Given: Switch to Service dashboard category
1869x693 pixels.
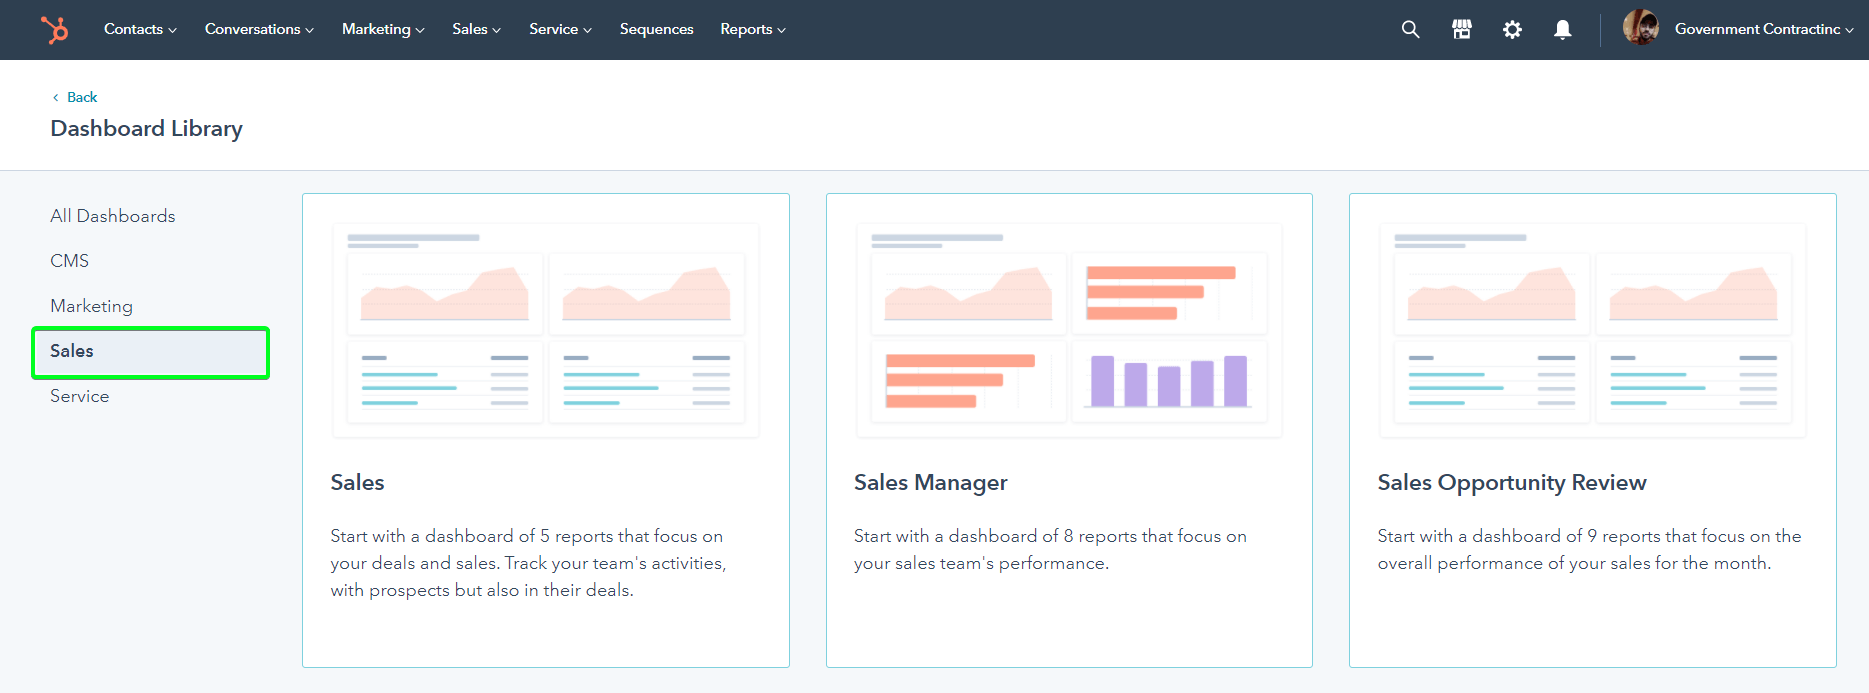Looking at the screenshot, I should click(80, 396).
